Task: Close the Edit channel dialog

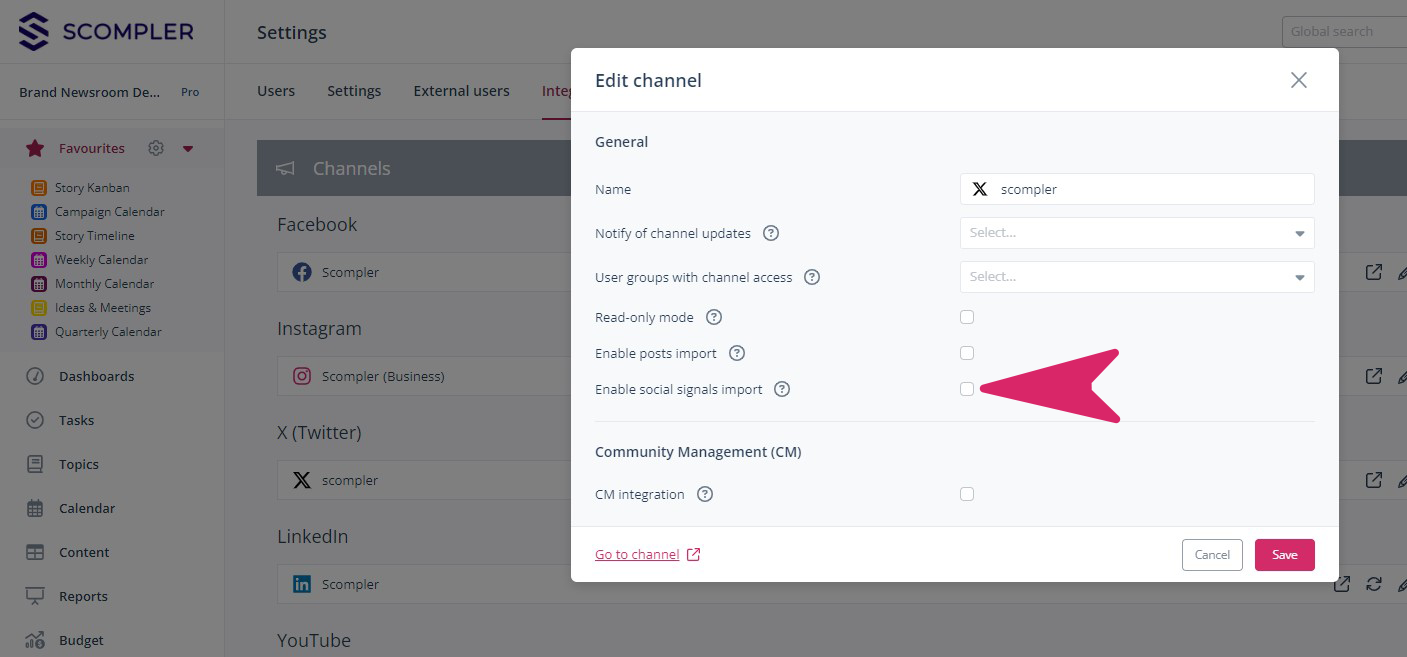Action: (1298, 80)
